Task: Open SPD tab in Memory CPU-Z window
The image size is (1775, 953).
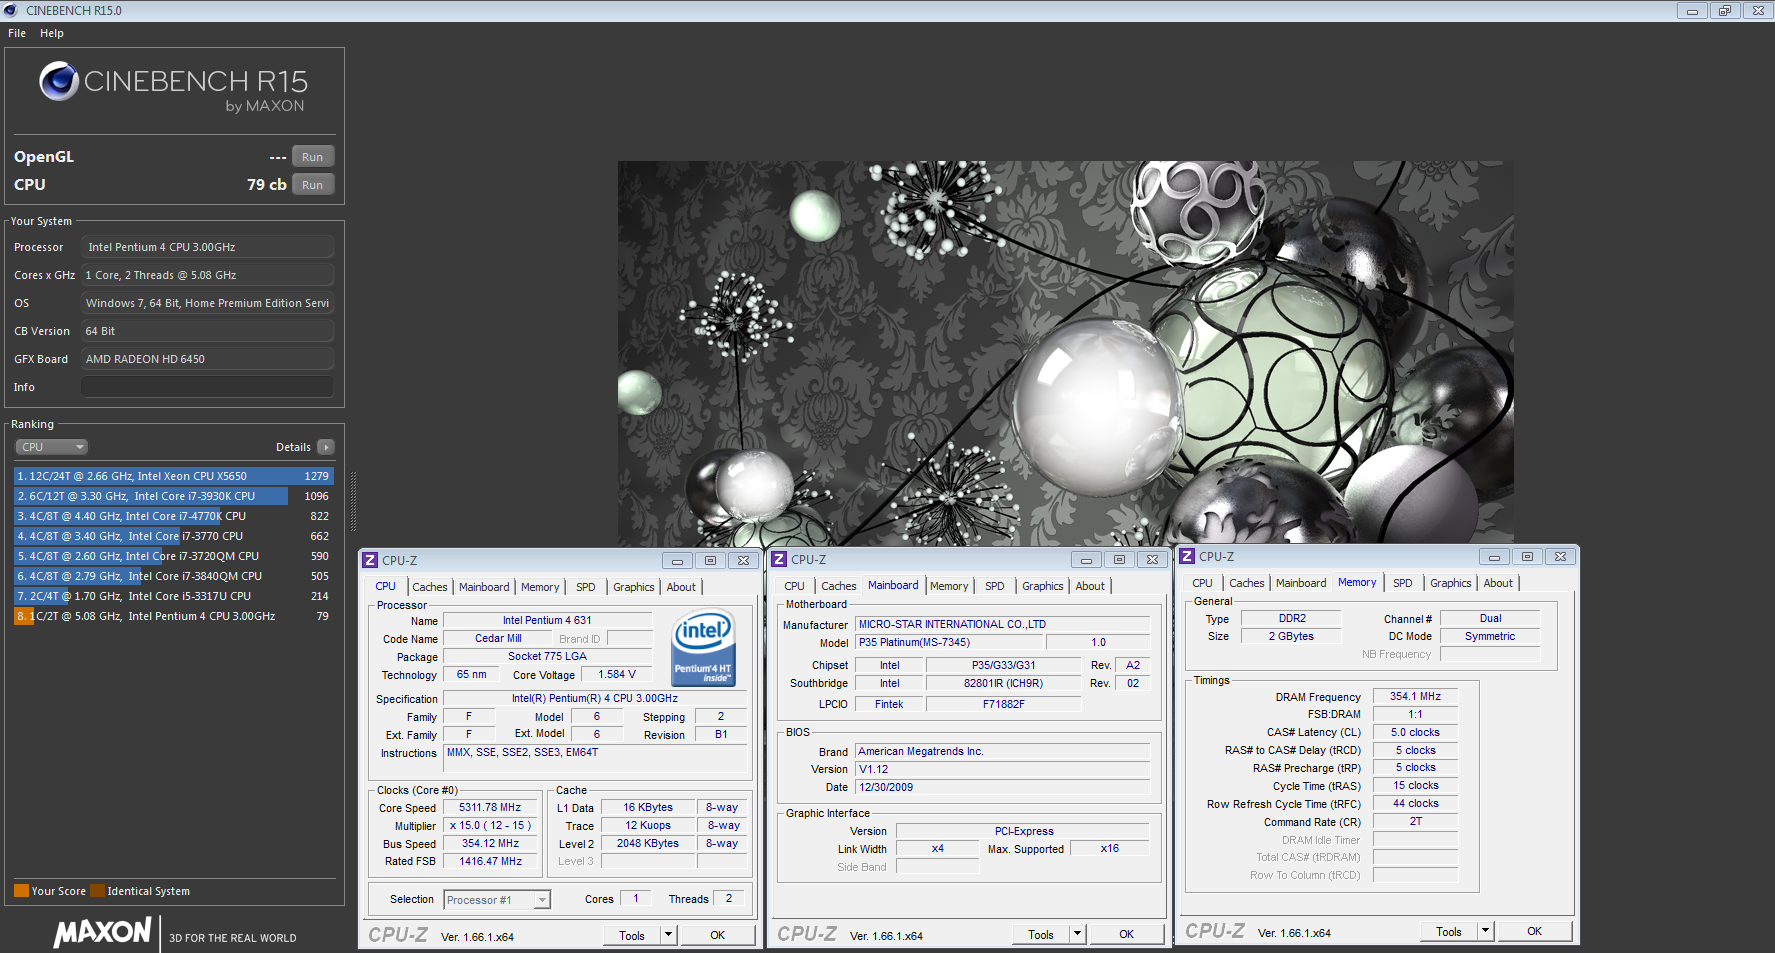Action: point(1403,583)
